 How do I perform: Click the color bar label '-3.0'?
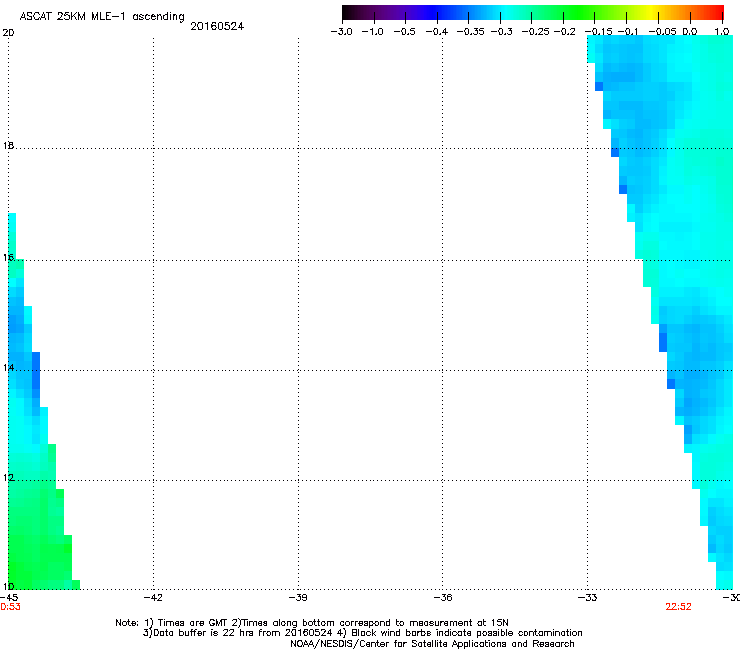341,32
